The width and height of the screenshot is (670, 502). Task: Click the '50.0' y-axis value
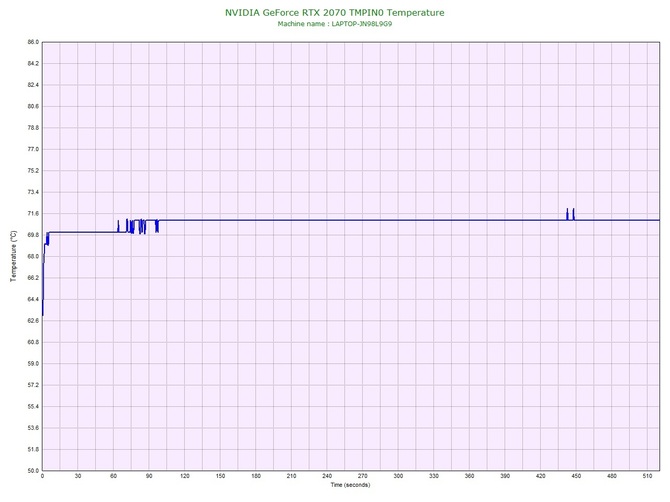[x=33, y=470]
